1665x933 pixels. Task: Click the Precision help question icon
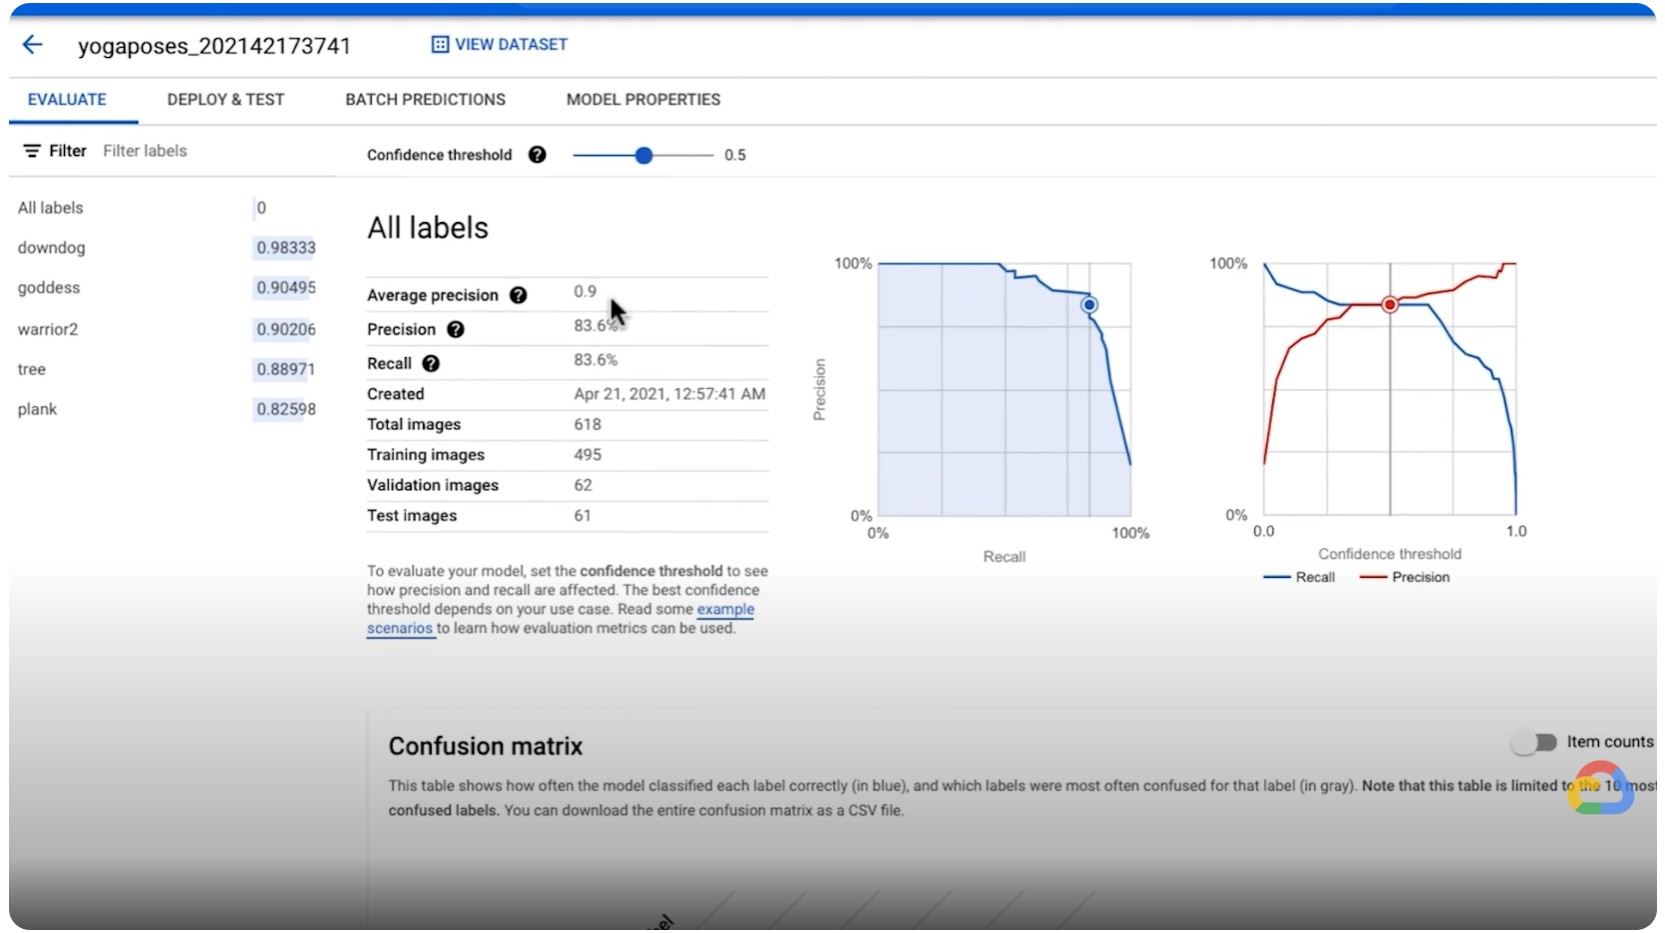coord(455,329)
